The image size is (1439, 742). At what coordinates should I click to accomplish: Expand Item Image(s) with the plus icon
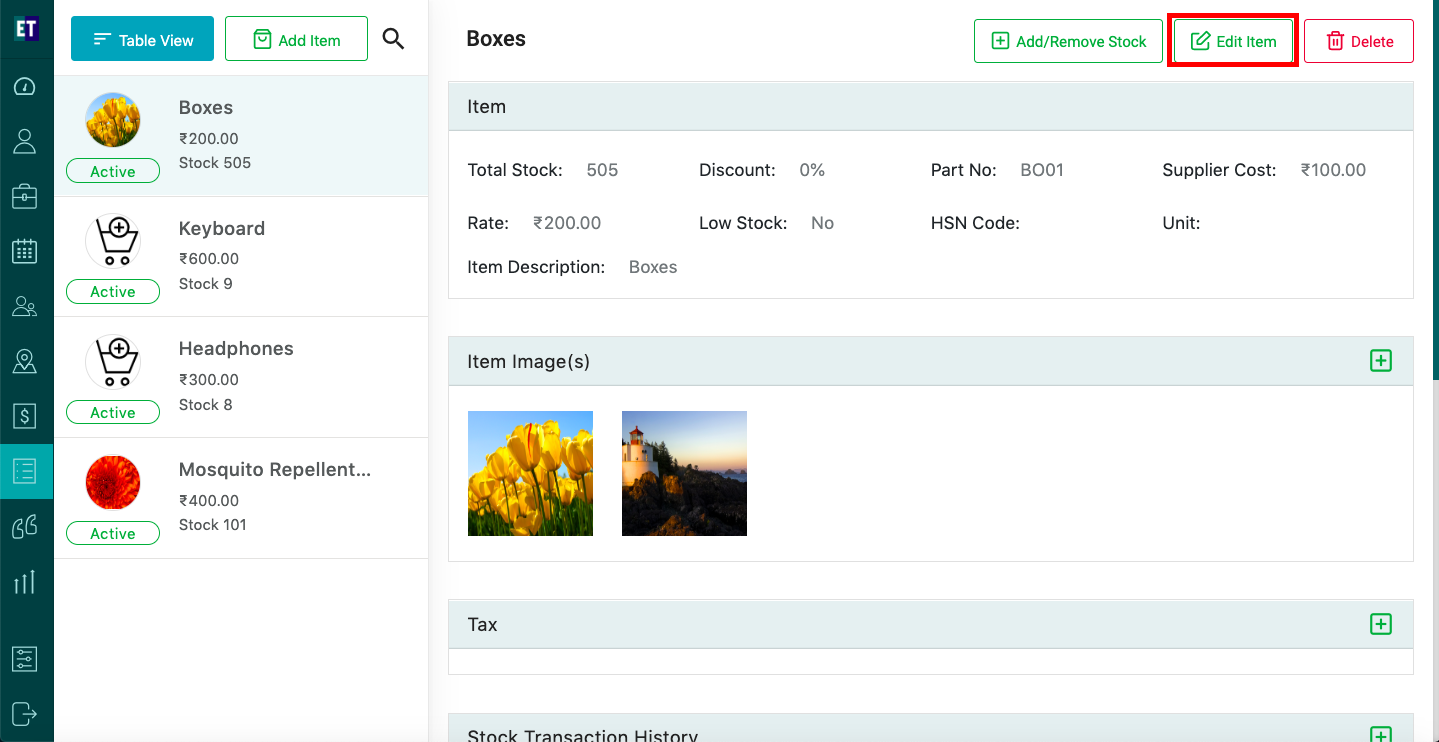[x=1381, y=361]
